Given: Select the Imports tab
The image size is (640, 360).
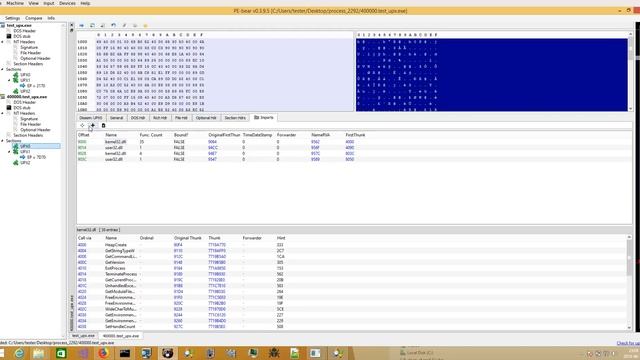Looking at the screenshot, I should (264, 118).
